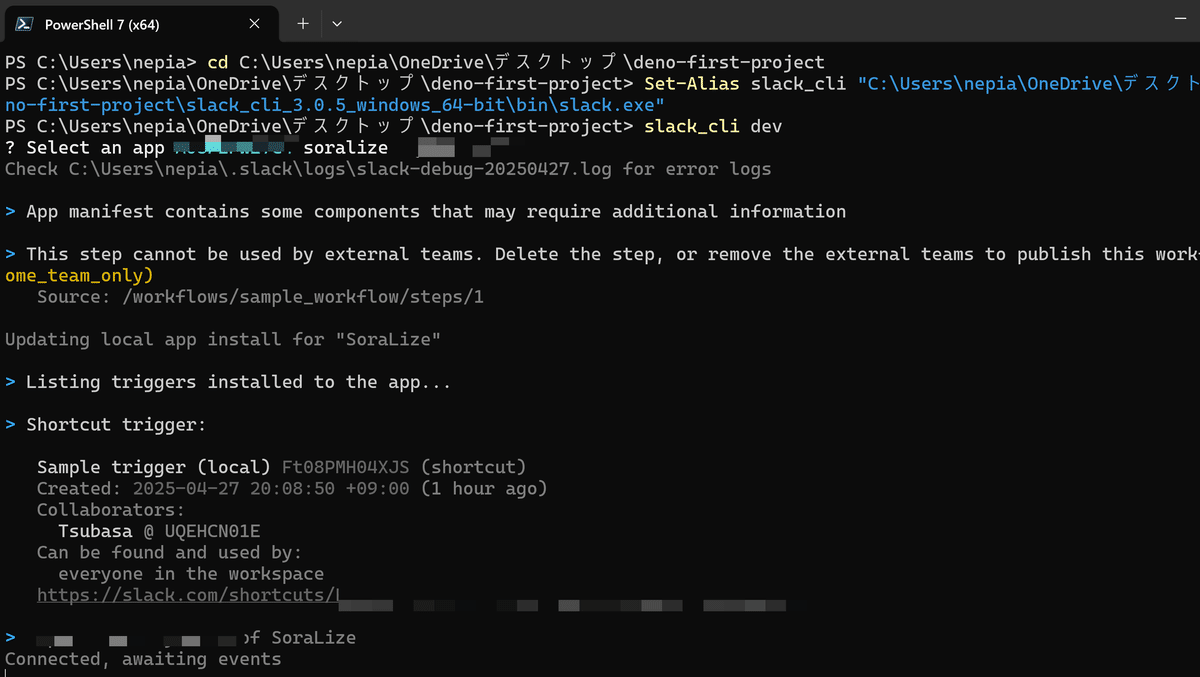Close the PowerShell 7 tab

point(254,23)
